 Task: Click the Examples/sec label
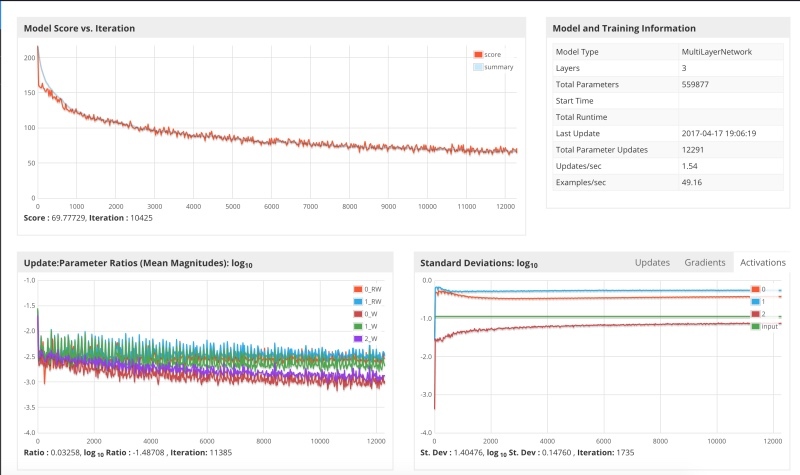click(580, 182)
